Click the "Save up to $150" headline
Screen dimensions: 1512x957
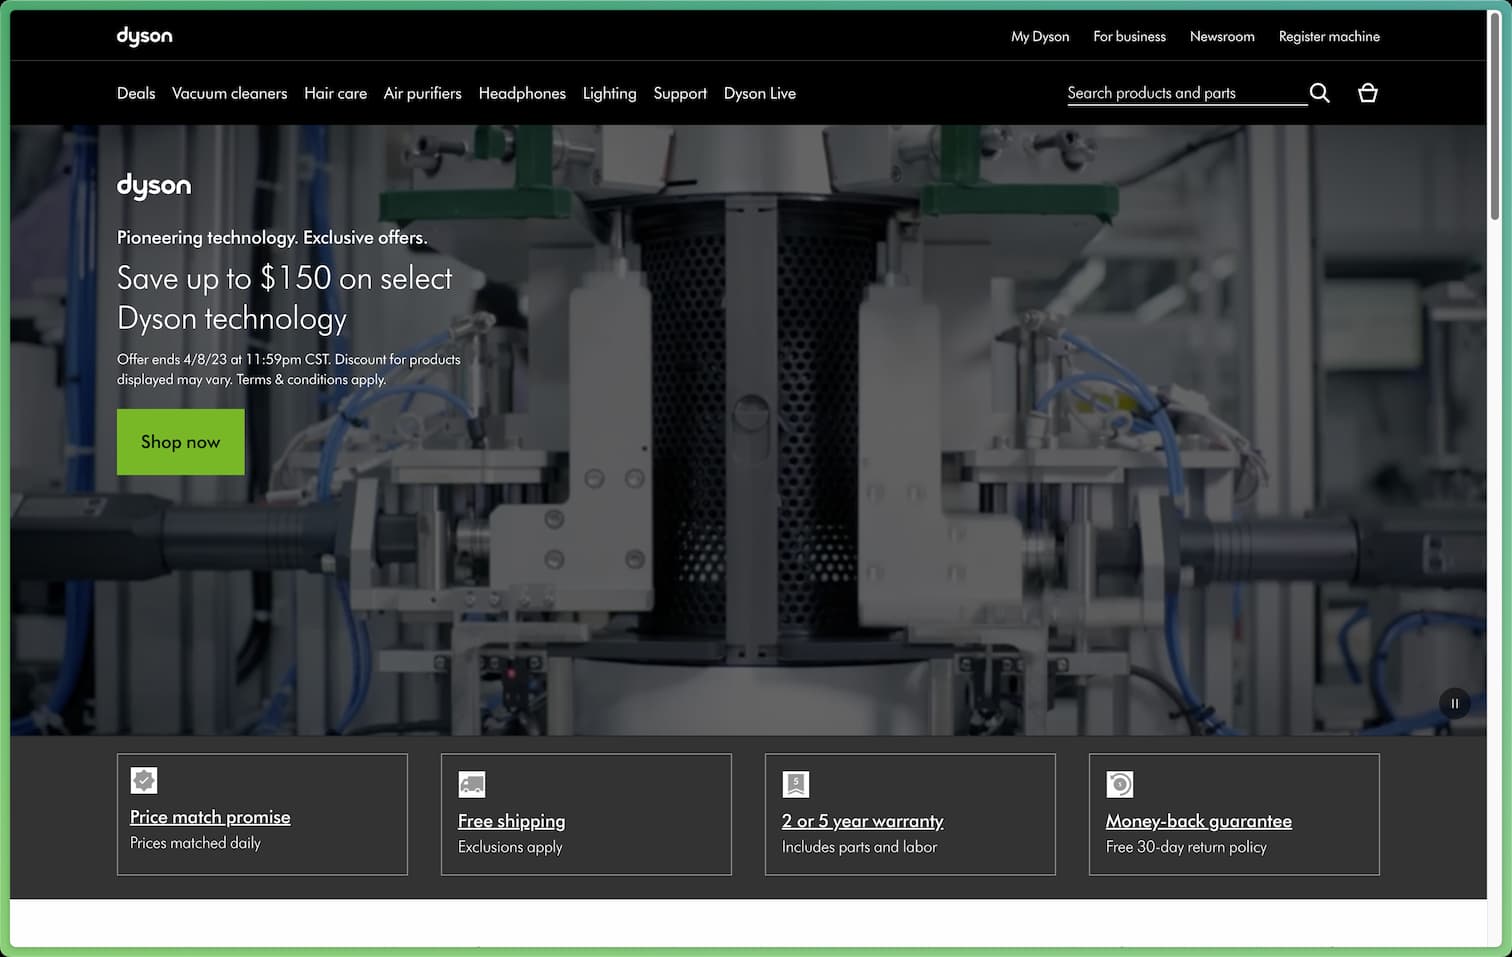(284, 298)
